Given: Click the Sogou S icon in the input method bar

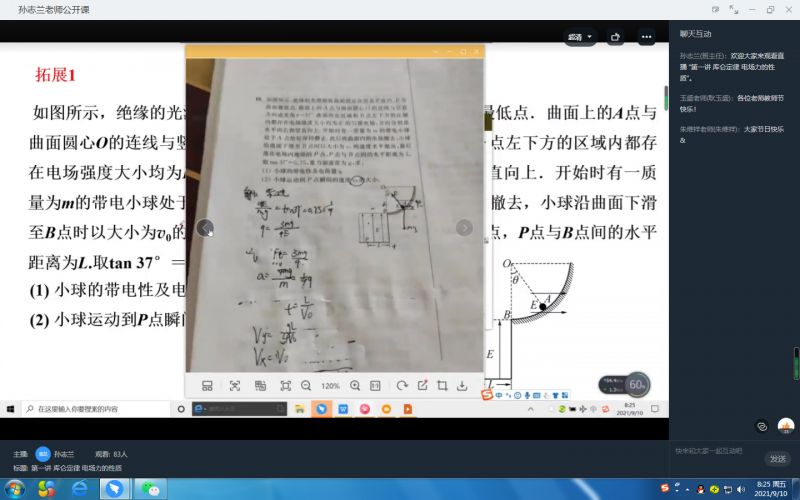Looking at the screenshot, I should click(x=487, y=395).
